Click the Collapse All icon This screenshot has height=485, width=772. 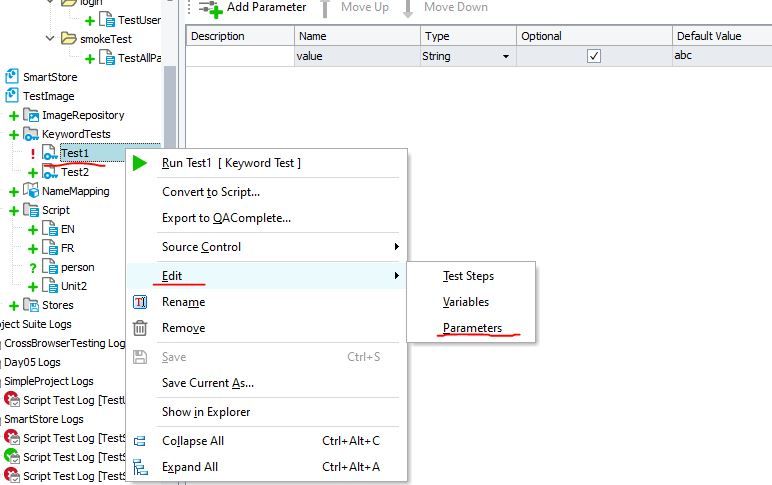tap(140, 441)
